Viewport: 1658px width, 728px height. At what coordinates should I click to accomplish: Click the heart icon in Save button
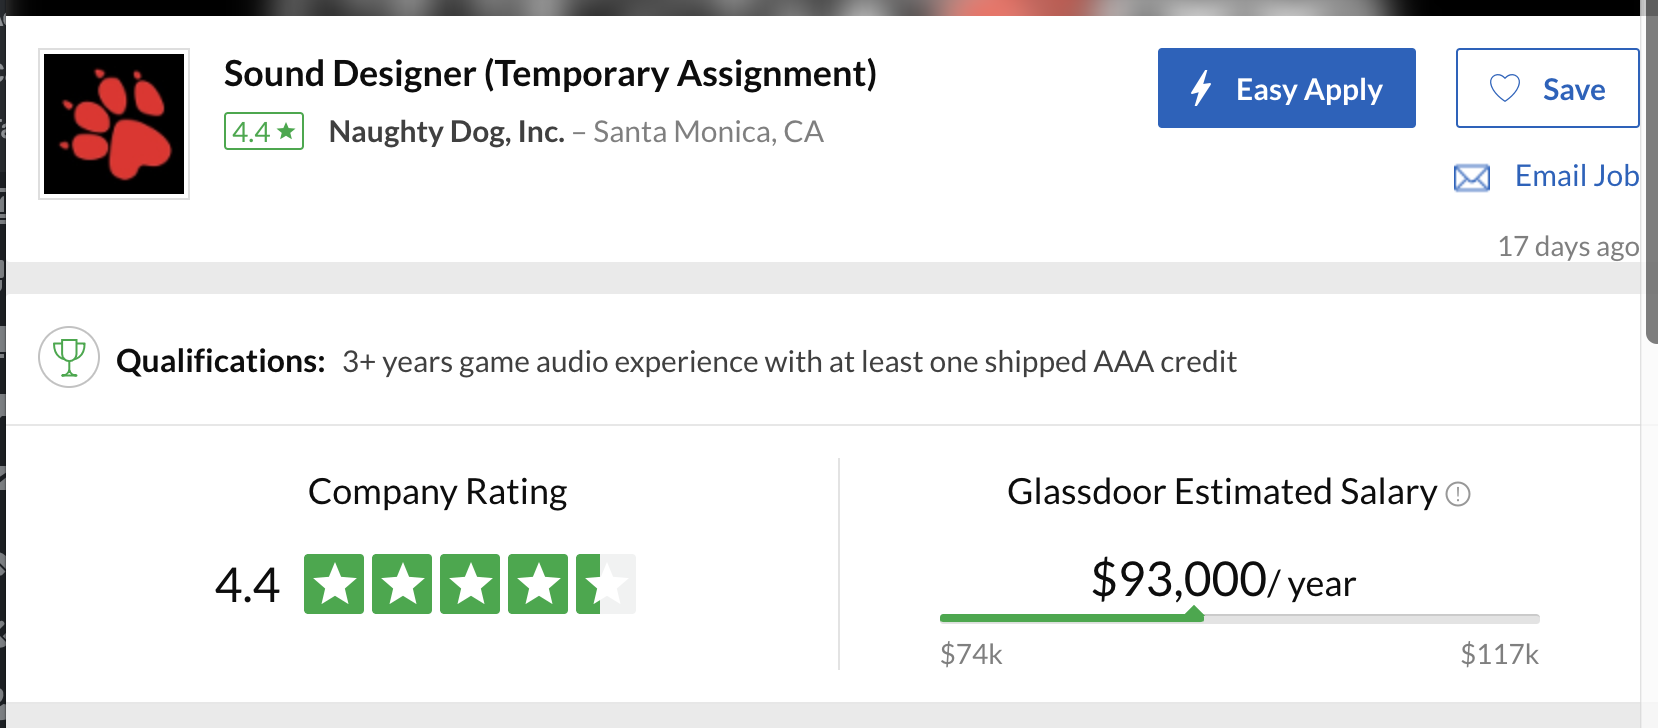[1505, 89]
